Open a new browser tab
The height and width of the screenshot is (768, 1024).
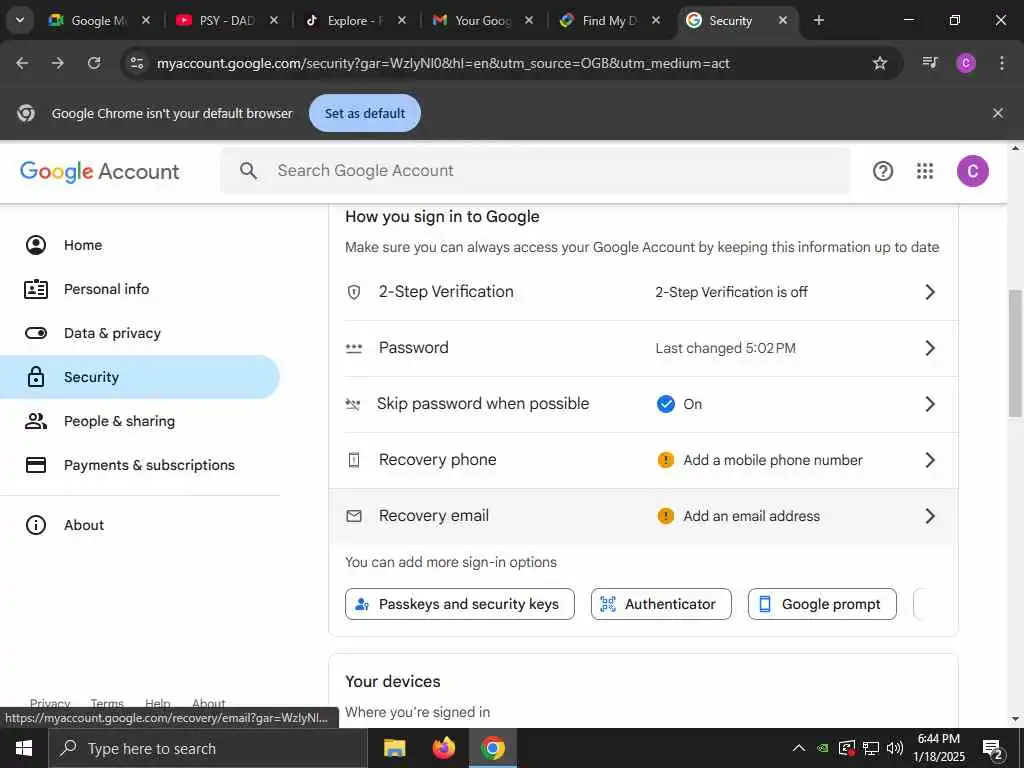(819, 20)
